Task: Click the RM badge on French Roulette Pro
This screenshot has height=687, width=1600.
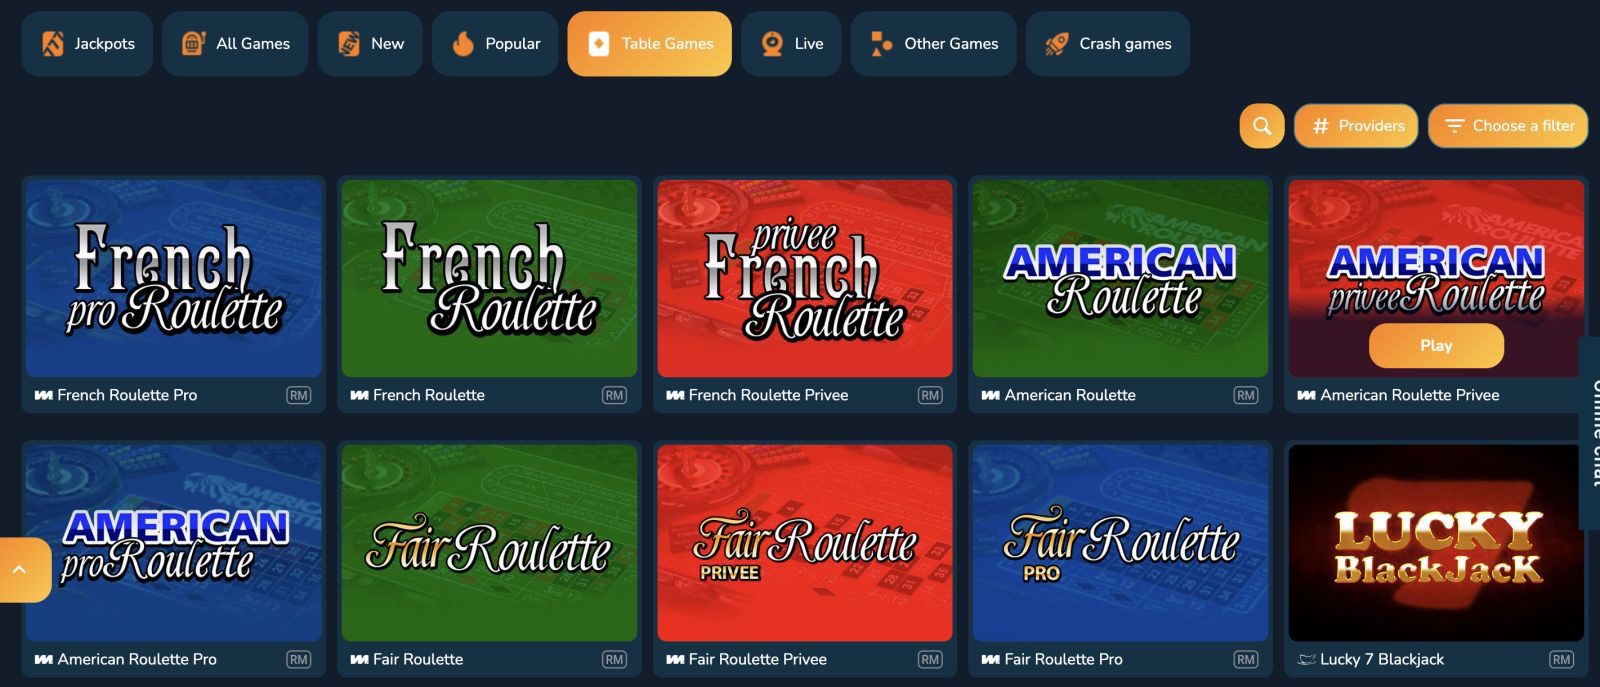Action: [299, 396]
